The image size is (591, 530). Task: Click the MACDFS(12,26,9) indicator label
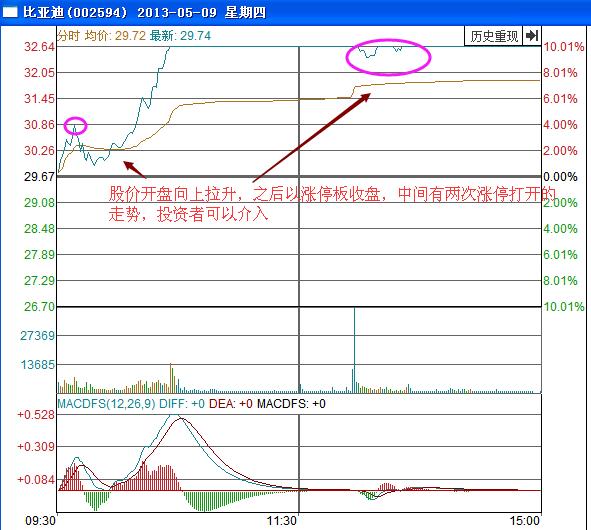coord(106,404)
